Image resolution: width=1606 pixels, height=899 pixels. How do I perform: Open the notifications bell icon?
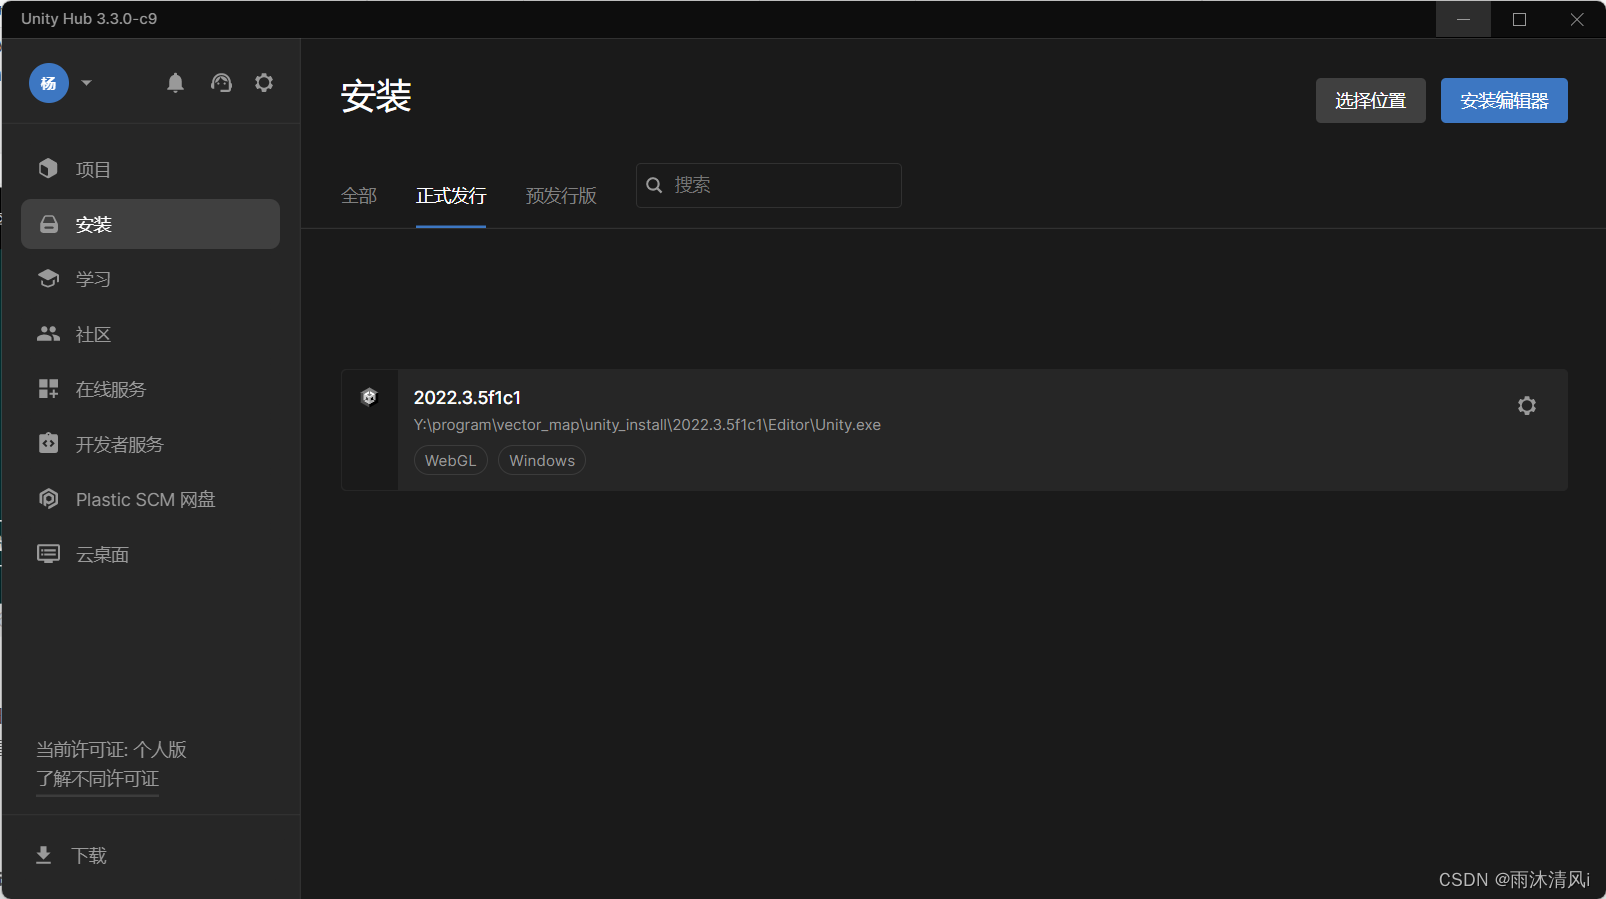coord(175,83)
